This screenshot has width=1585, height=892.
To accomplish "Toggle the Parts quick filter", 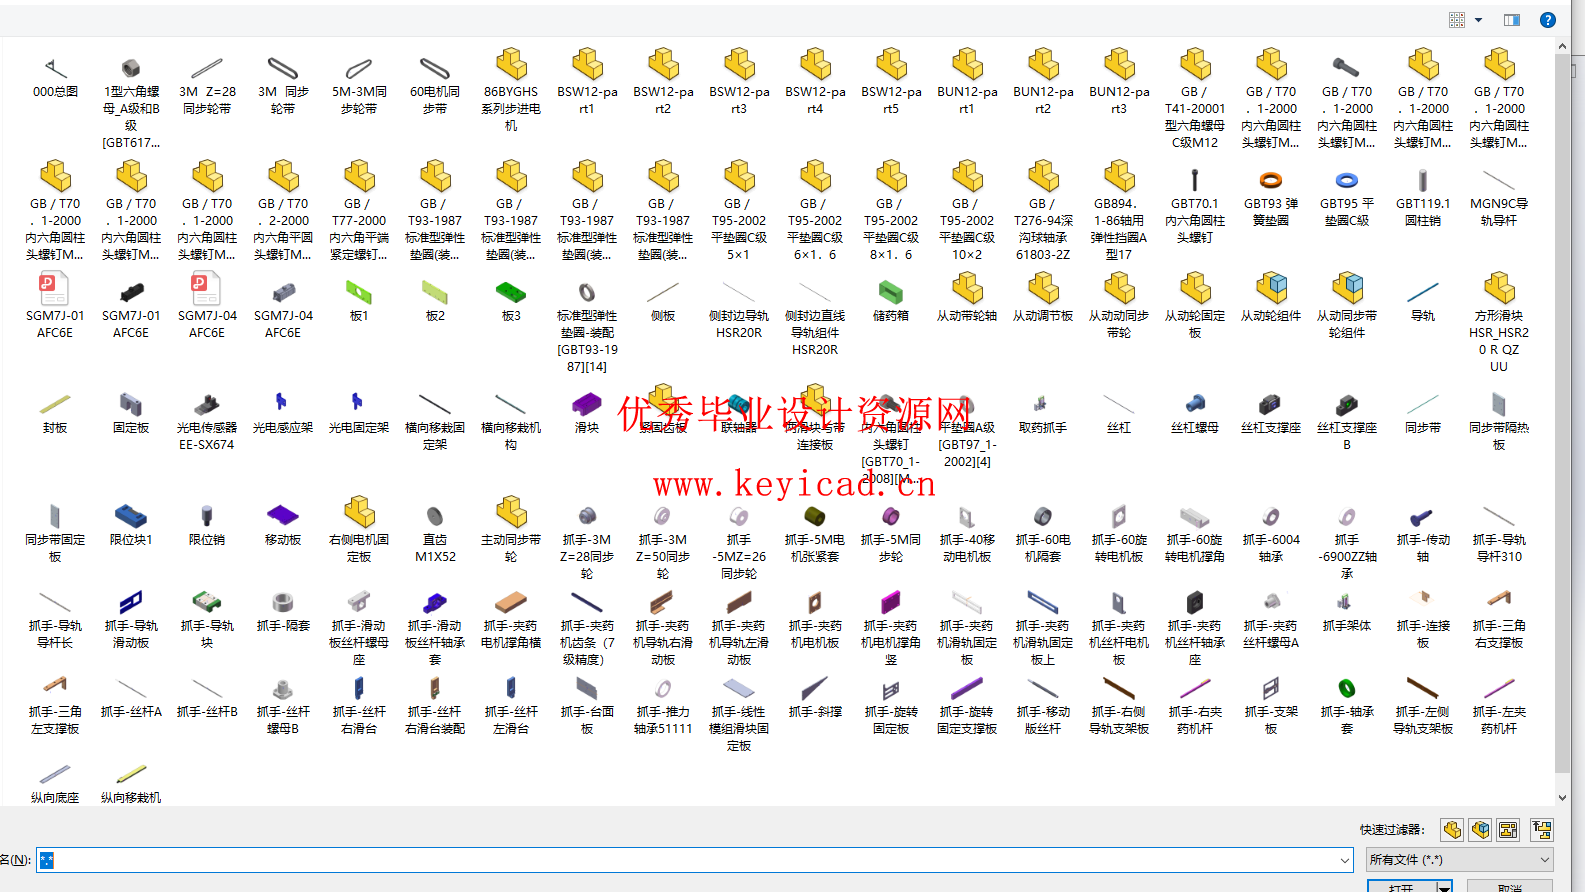I will [1452, 829].
